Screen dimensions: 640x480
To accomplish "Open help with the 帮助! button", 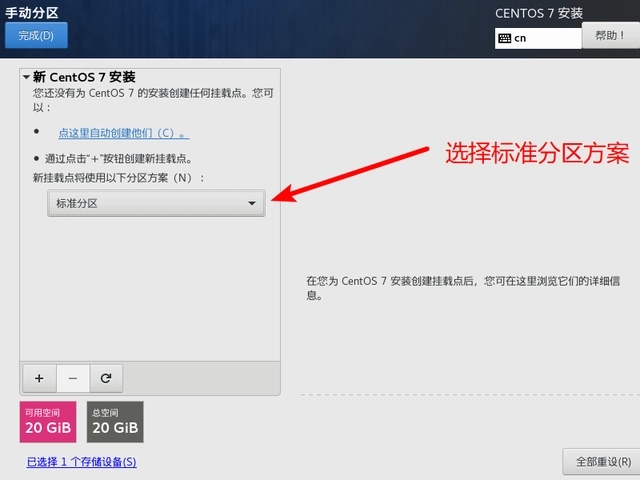I will 610,36.
